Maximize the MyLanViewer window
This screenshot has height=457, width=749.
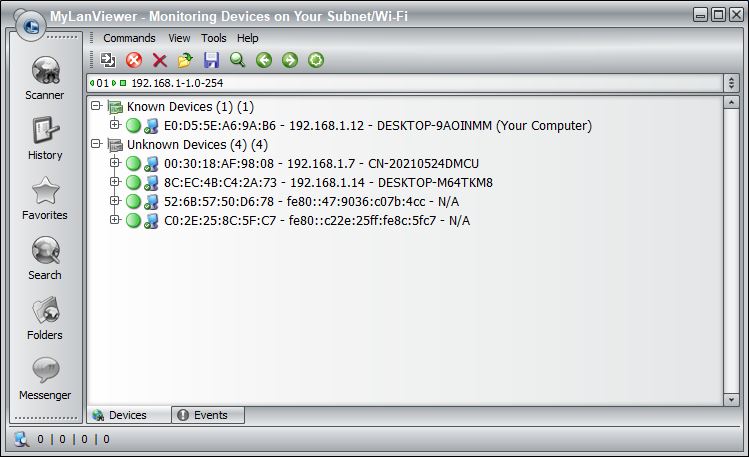718,15
